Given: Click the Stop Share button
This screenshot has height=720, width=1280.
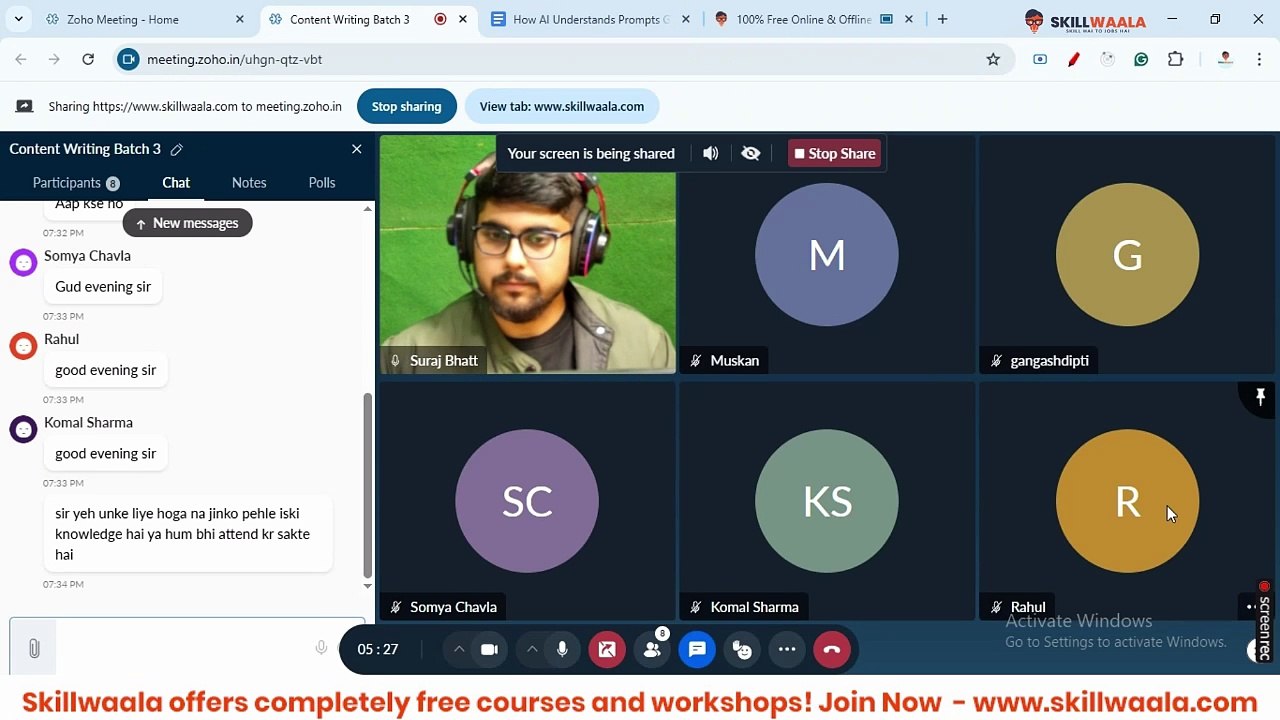Looking at the screenshot, I should pyautogui.click(x=834, y=153).
